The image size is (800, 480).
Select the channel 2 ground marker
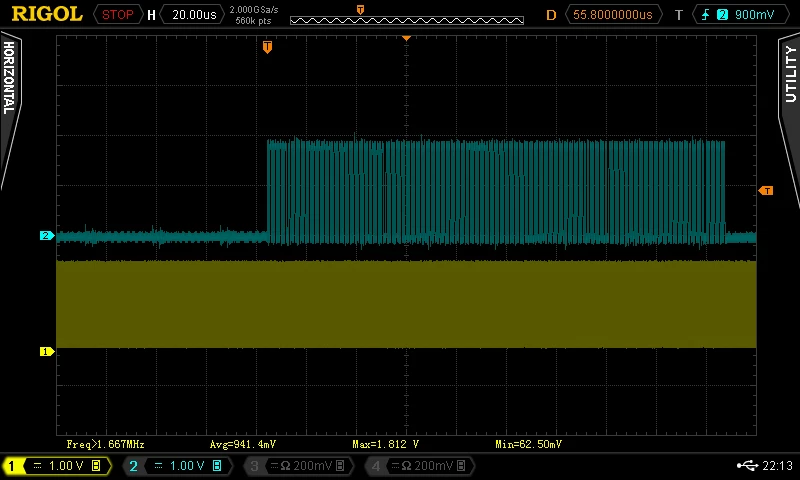(x=46, y=235)
